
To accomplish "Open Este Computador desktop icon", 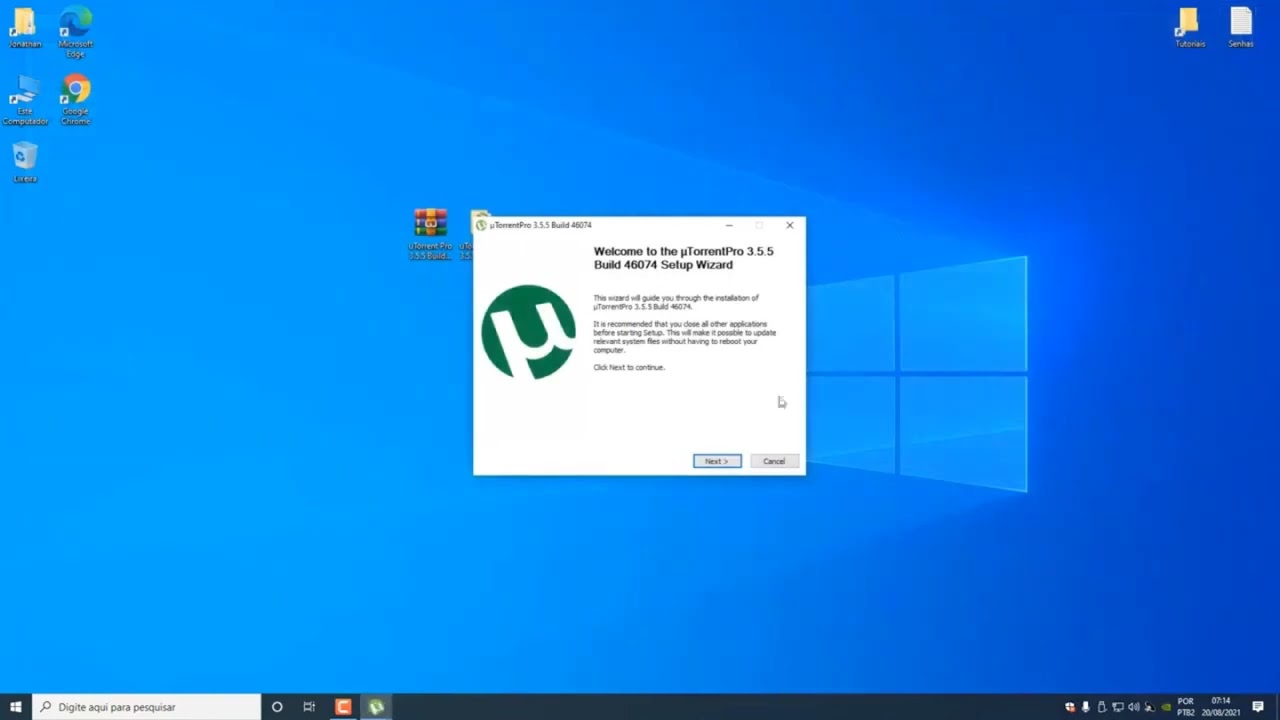I will [x=25, y=100].
